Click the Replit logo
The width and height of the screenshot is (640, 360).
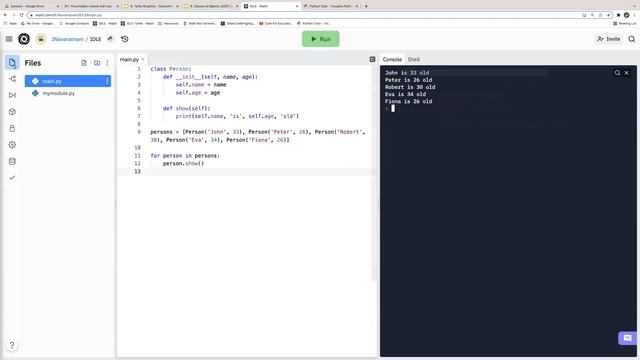(x=24, y=39)
